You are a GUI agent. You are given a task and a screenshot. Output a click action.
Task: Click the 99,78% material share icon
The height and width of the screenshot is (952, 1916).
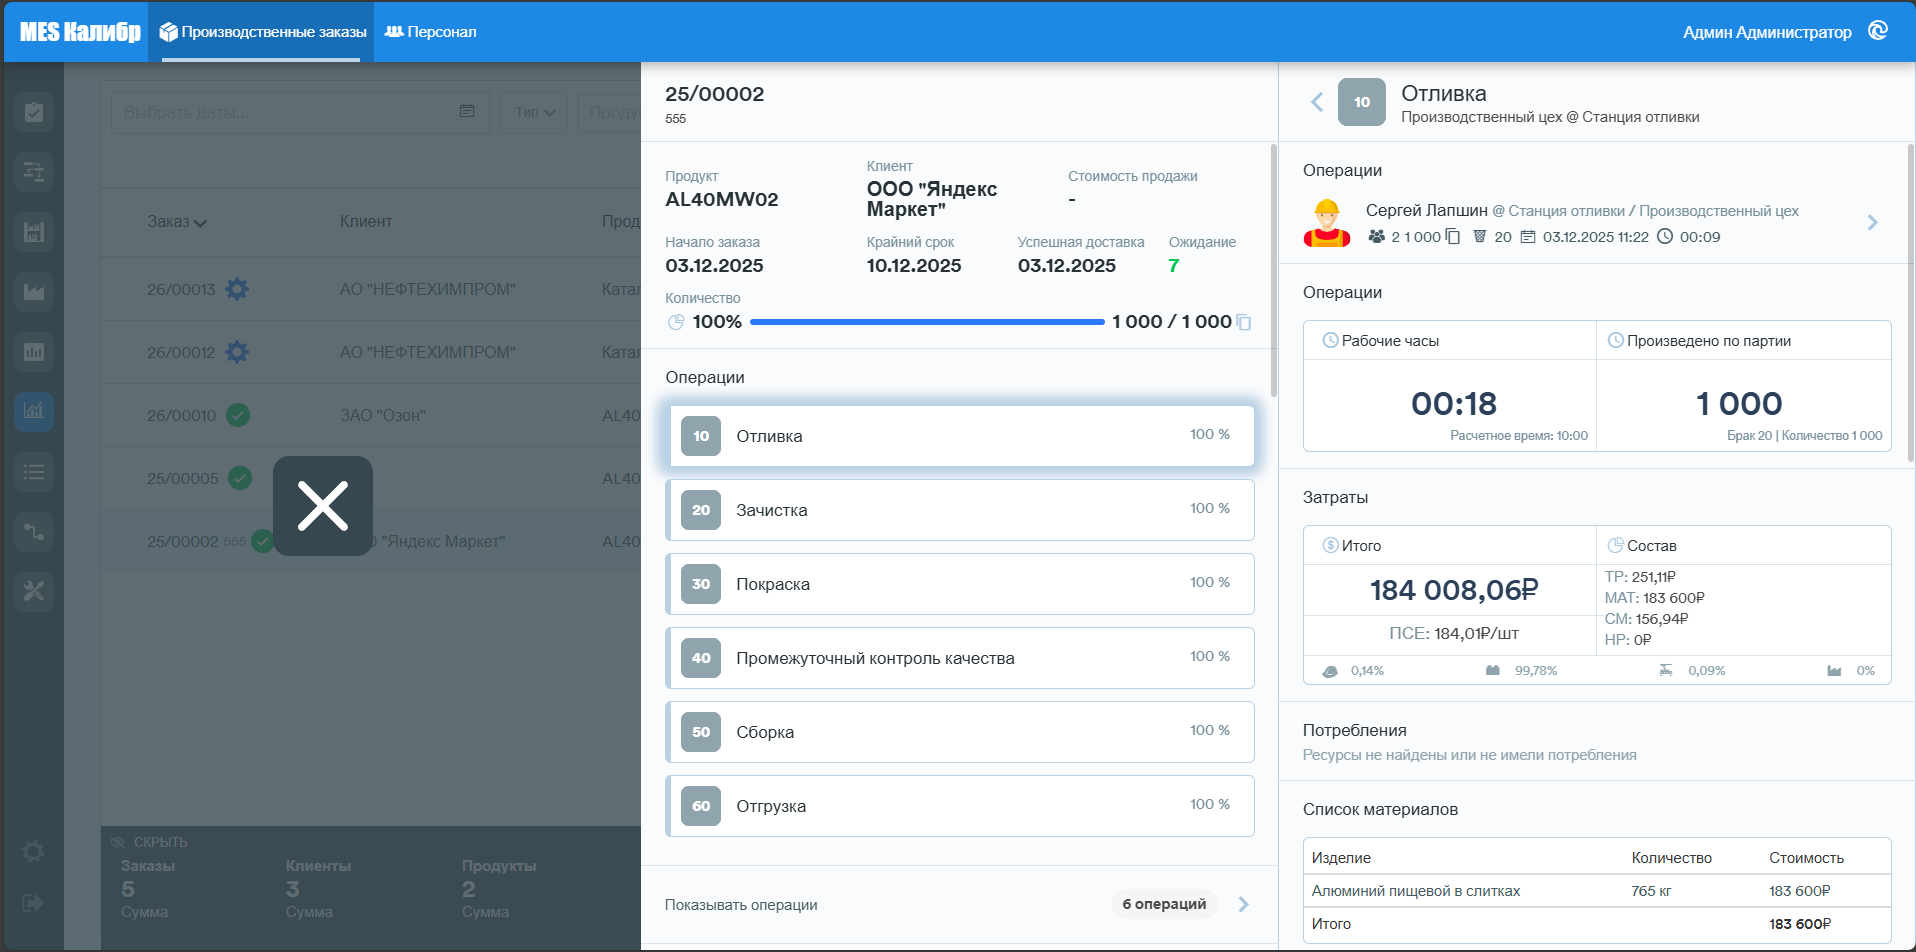(x=1493, y=671)
